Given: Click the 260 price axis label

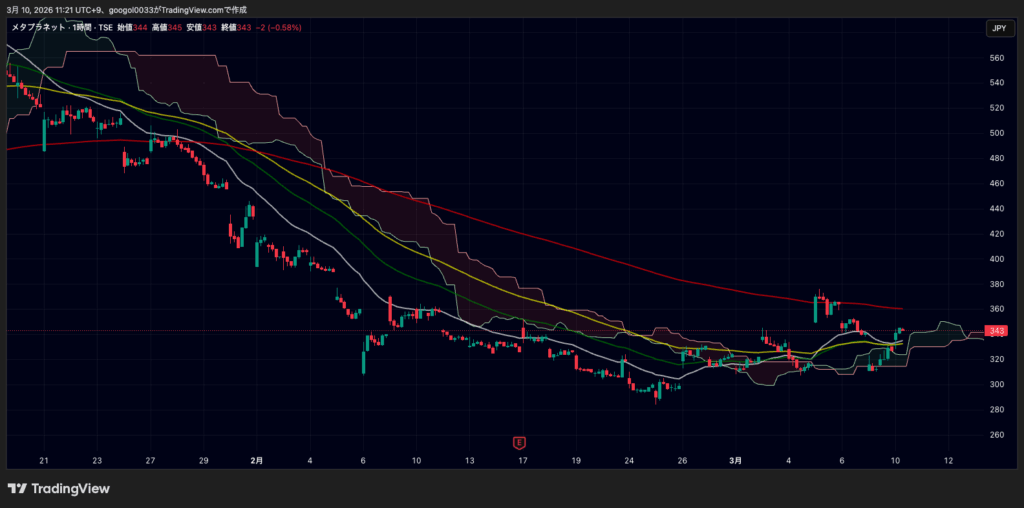Looking at the screenshot, I should click(x=996, y=435).
